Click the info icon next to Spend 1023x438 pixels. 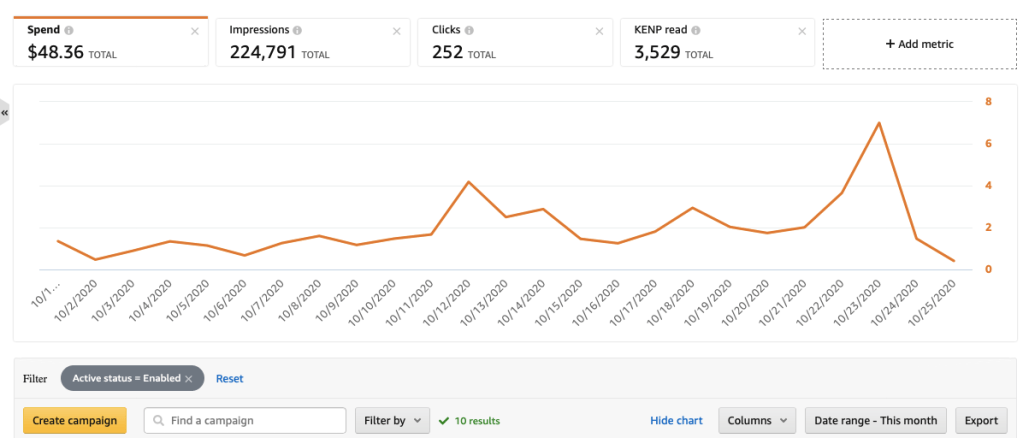tap(69, 31)
